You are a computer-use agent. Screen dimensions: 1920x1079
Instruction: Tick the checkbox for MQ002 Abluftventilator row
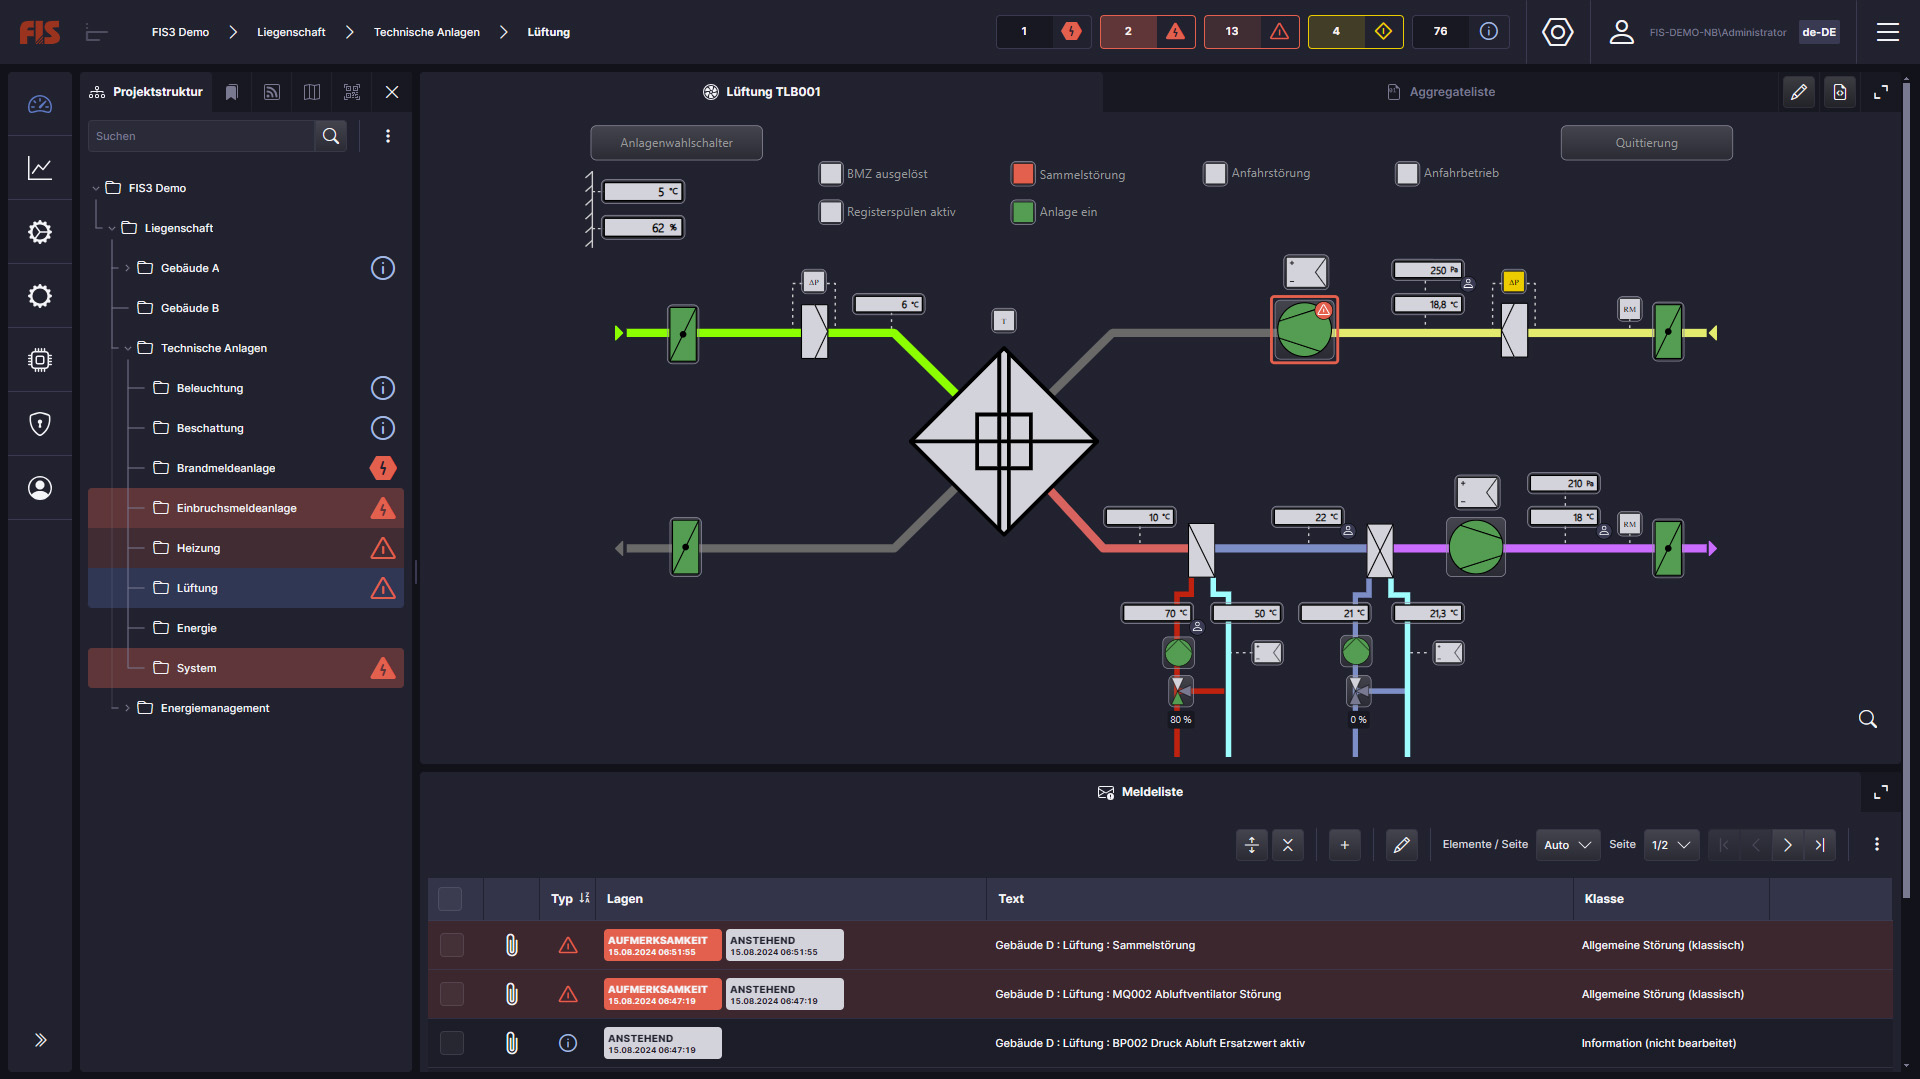point(452,994)
